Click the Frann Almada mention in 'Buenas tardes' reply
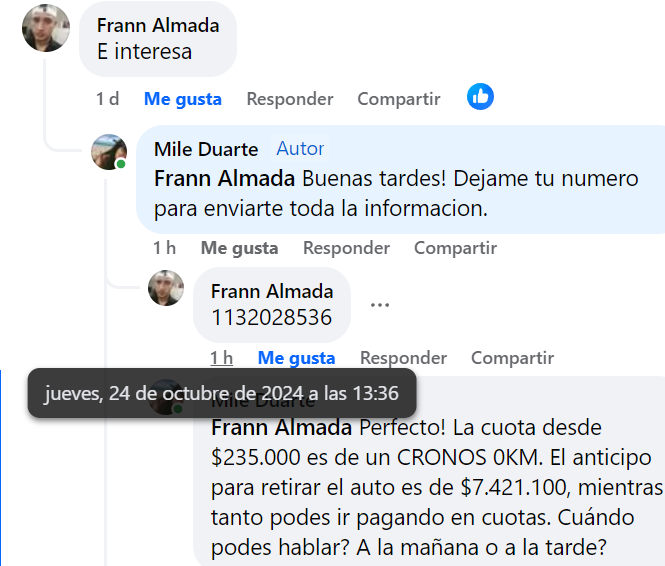The width and height of the screenshot is (665, 566). point(224,179)
